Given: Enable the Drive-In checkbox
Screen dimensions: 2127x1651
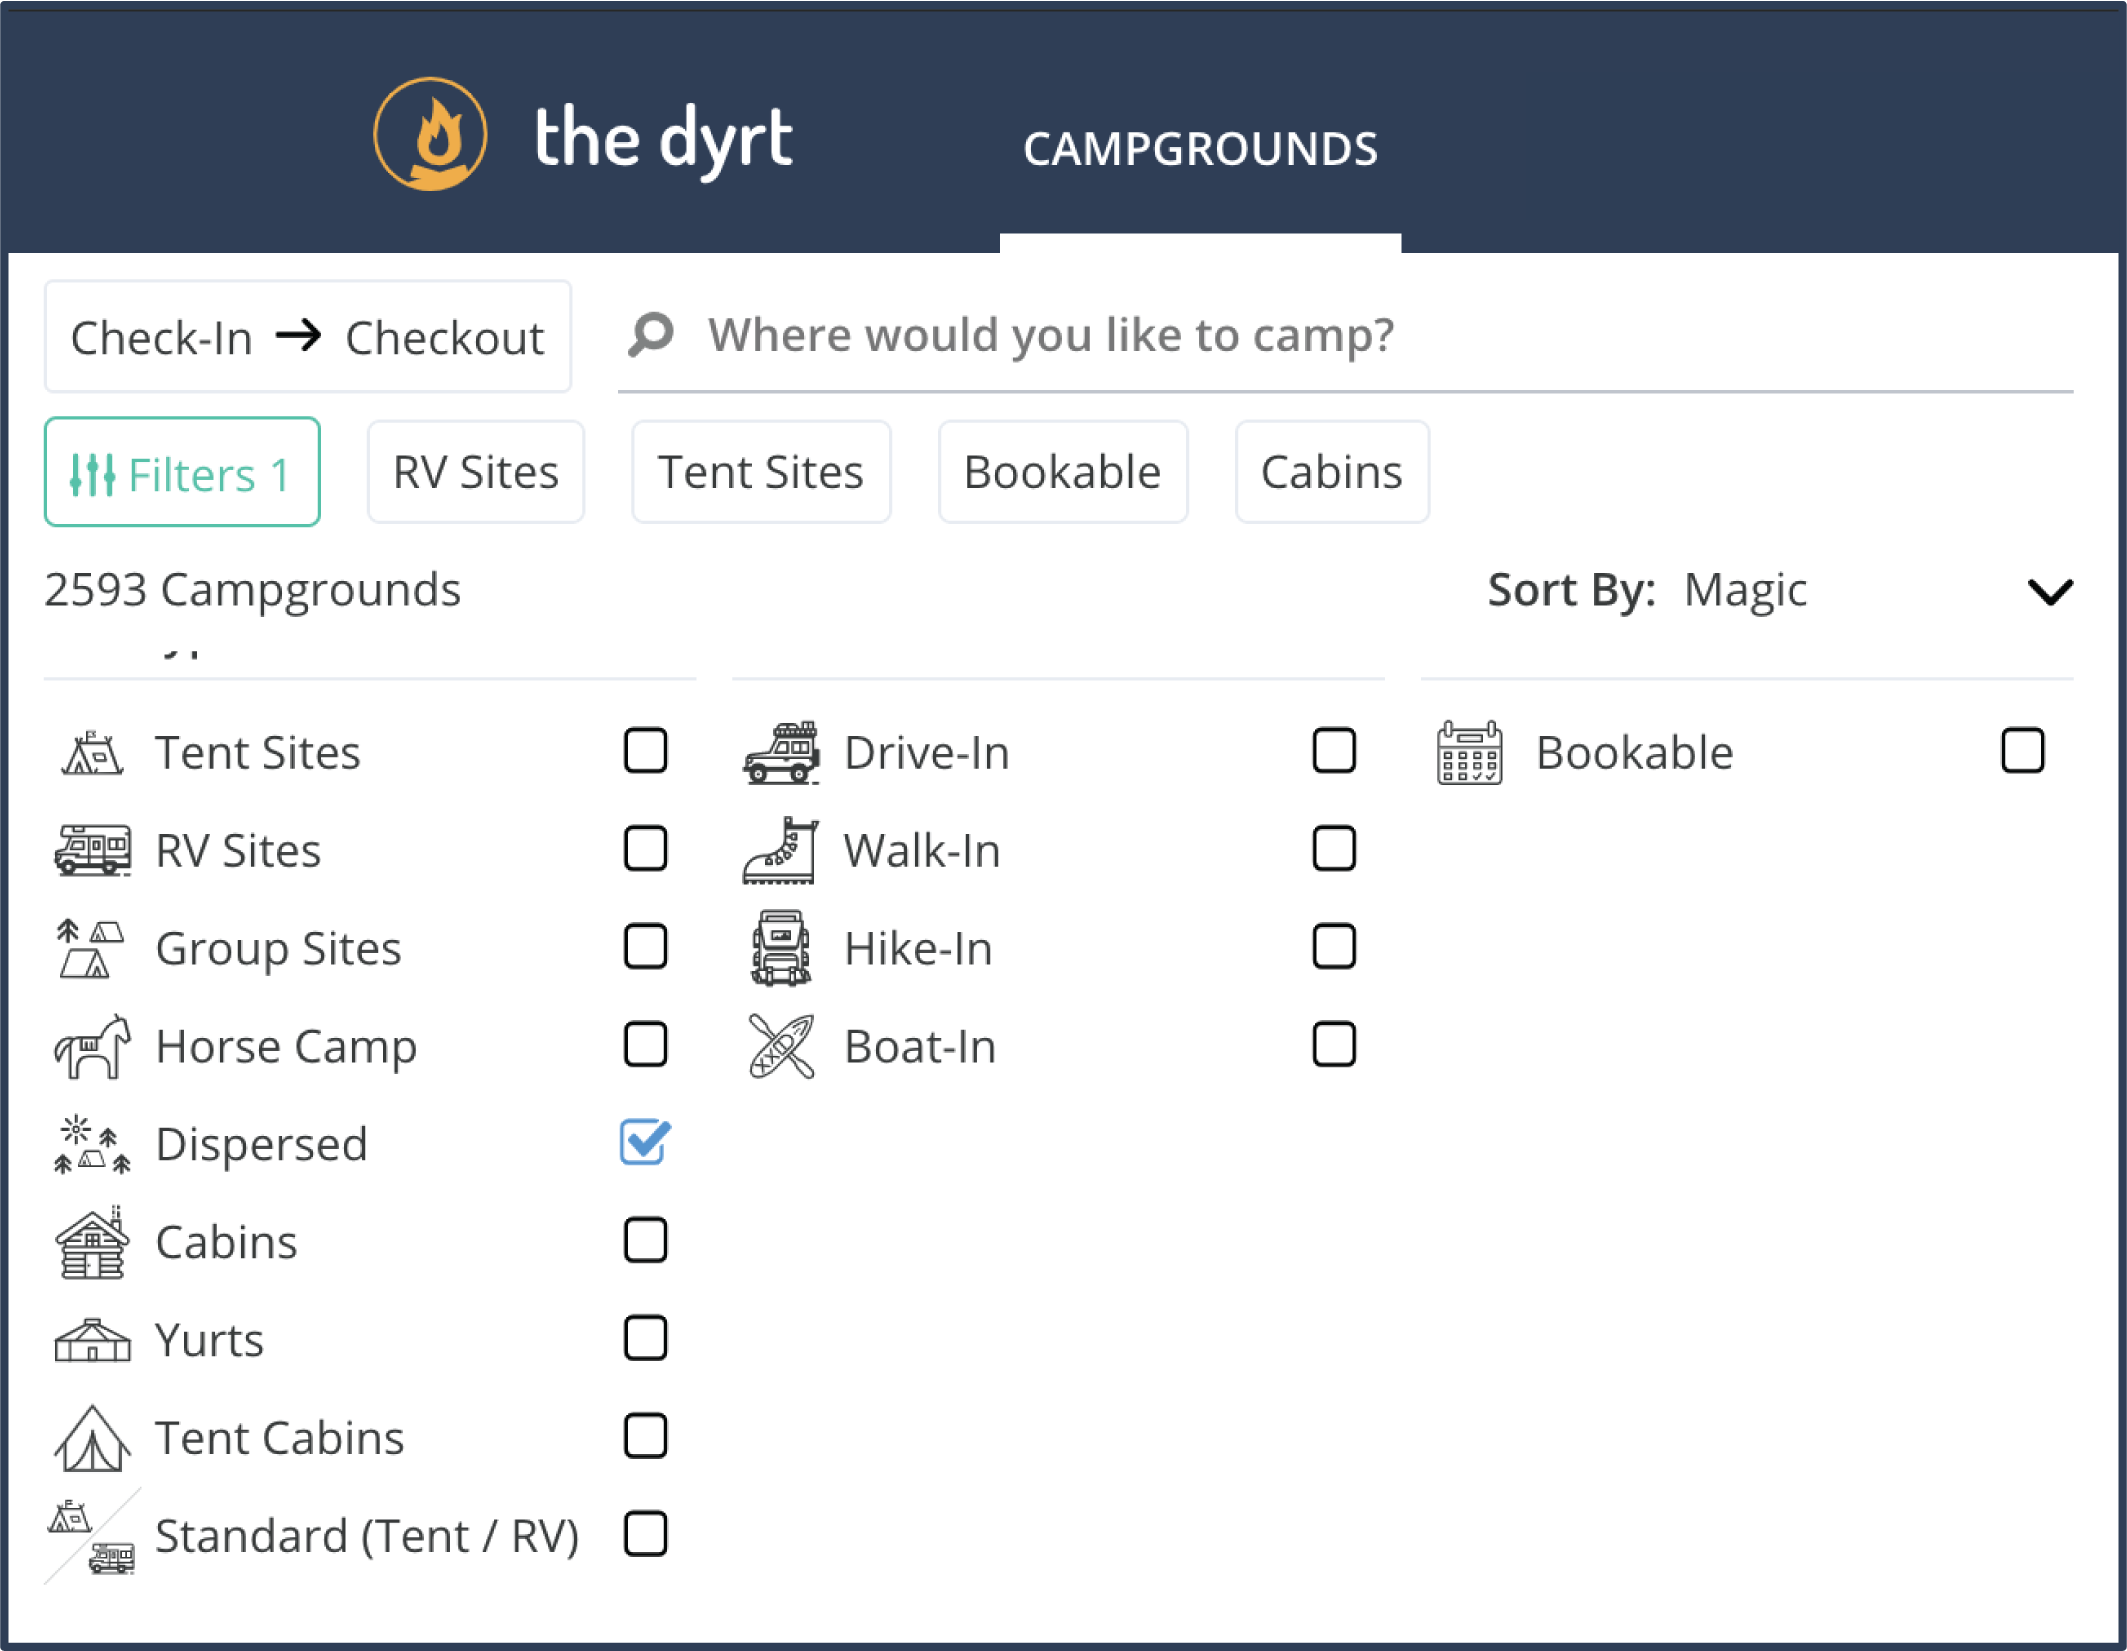Looking at the screenshot, I should click(1334, 751).
